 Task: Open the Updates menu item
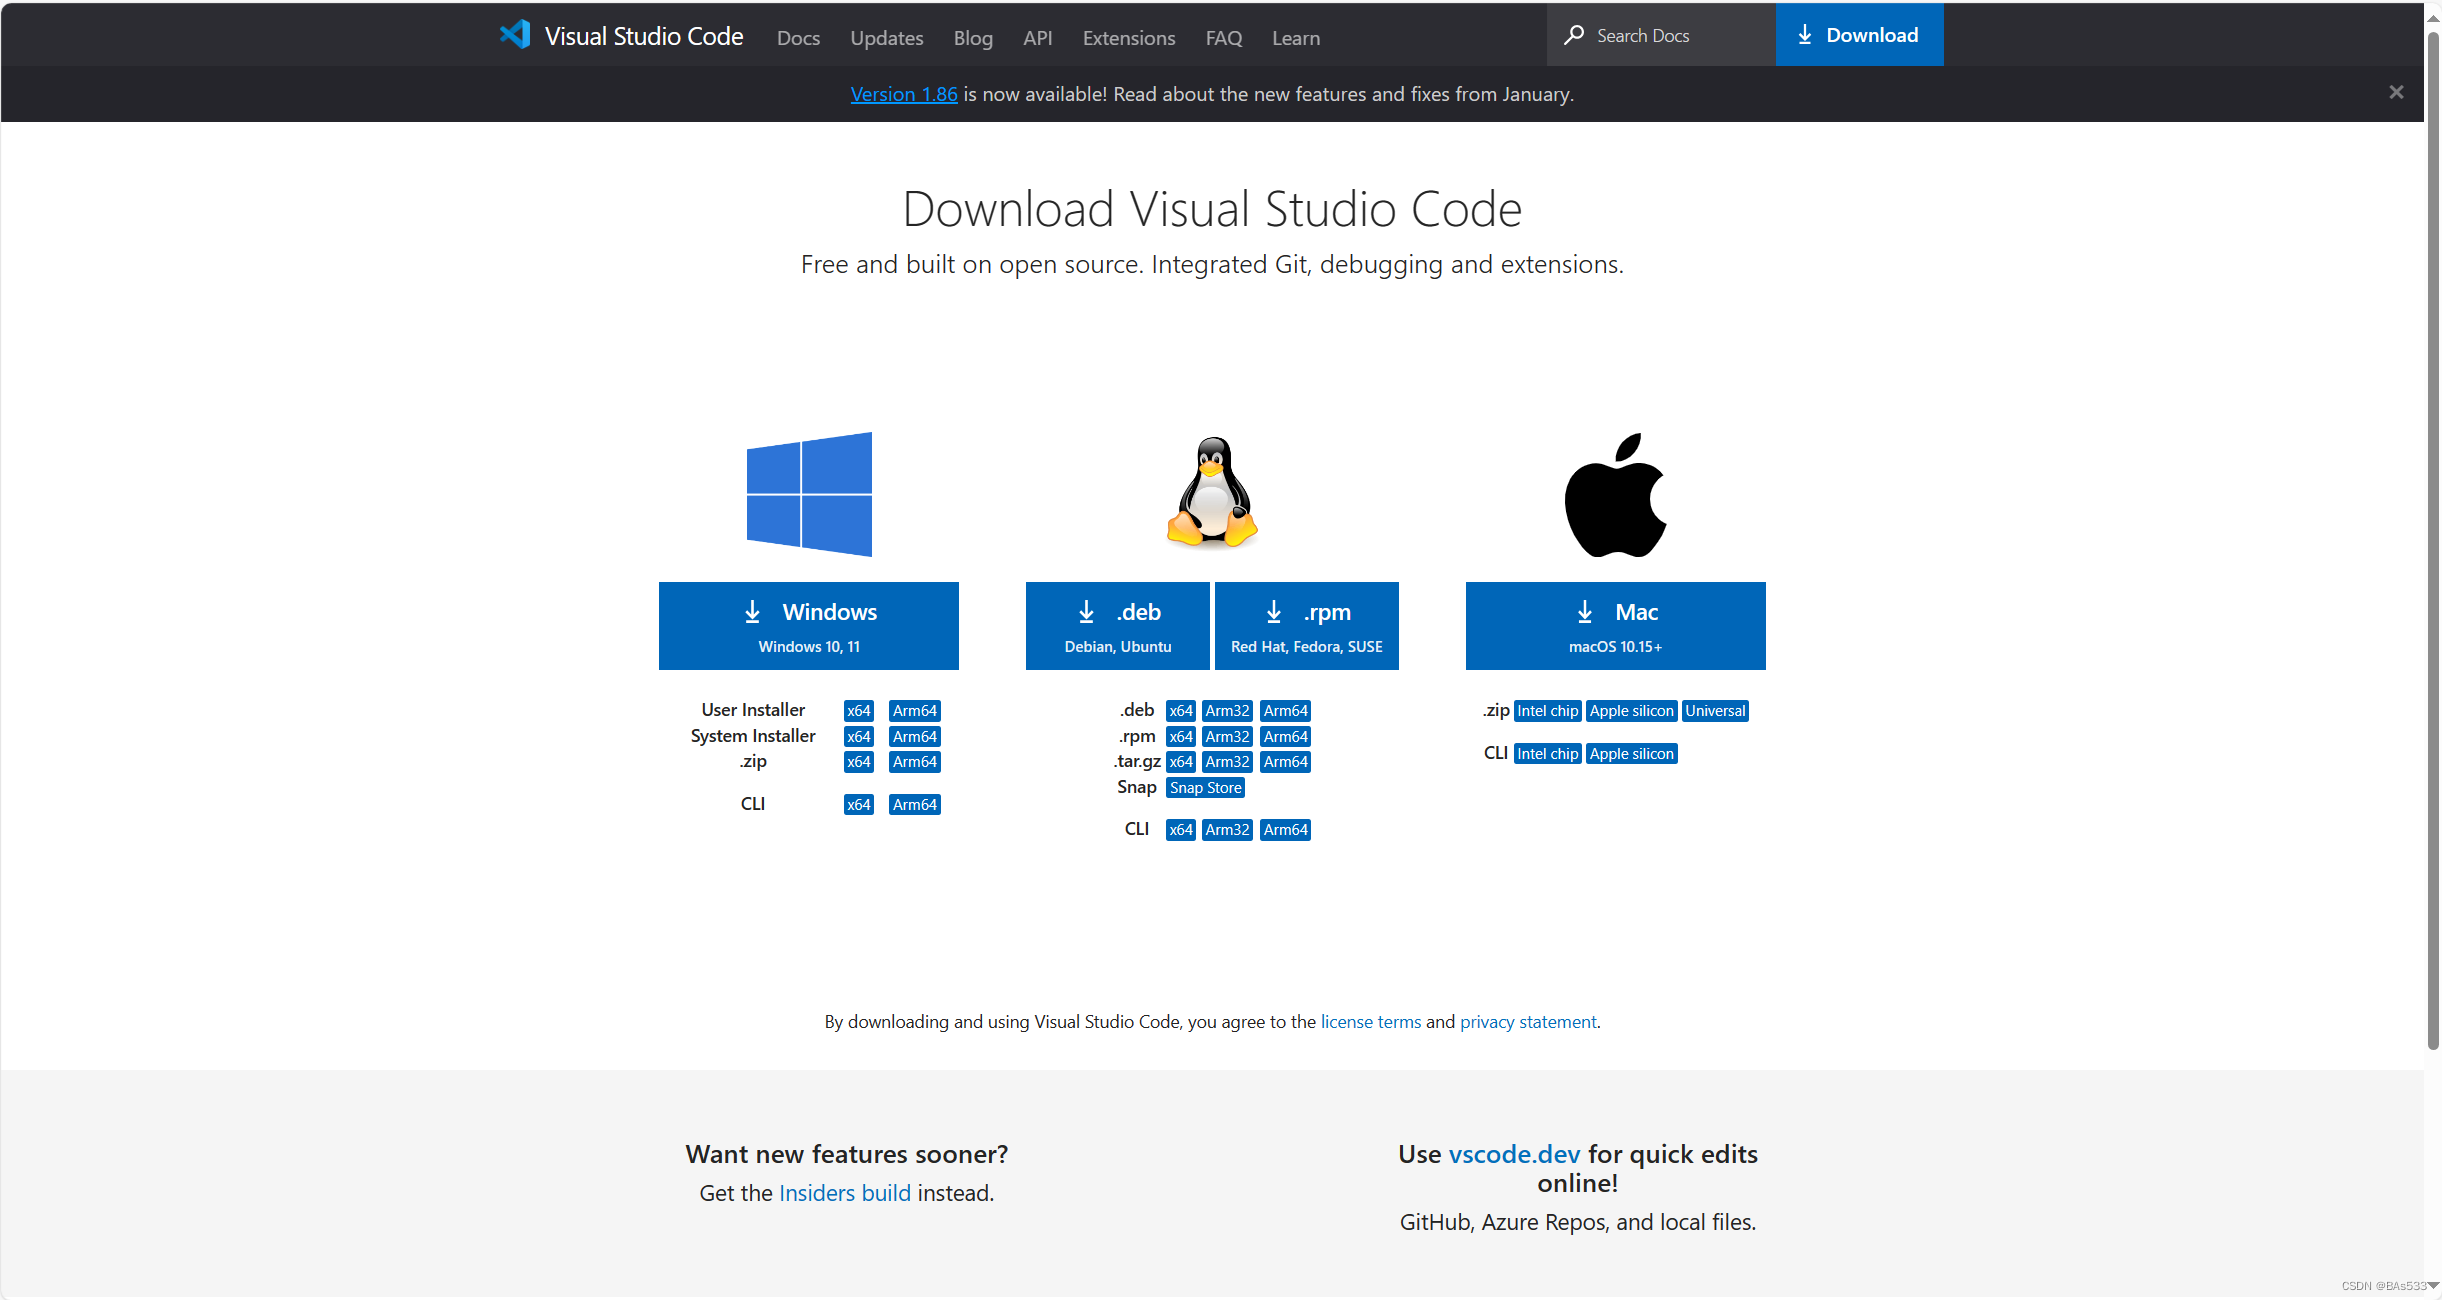(886, 38)
